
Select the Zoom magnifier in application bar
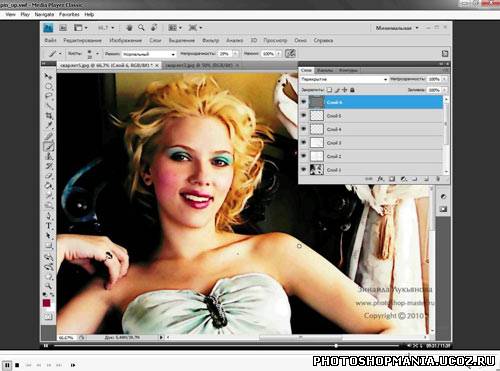(141, 28)
